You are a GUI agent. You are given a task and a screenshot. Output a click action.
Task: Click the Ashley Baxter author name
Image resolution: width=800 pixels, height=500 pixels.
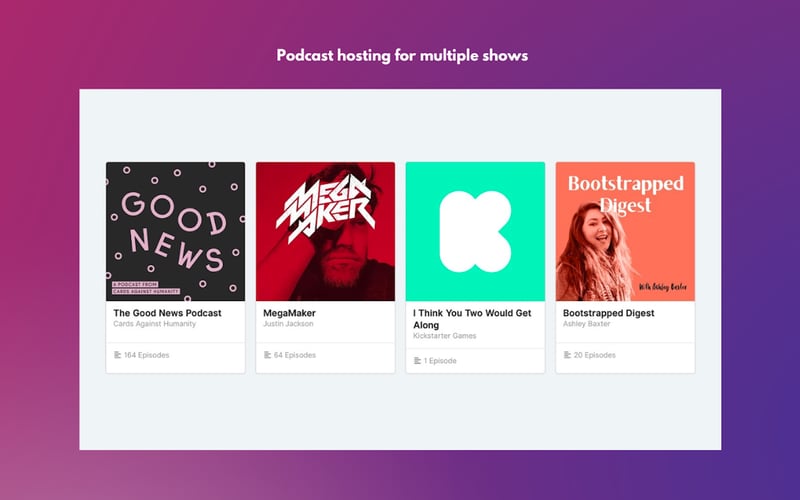click(587, 324)
